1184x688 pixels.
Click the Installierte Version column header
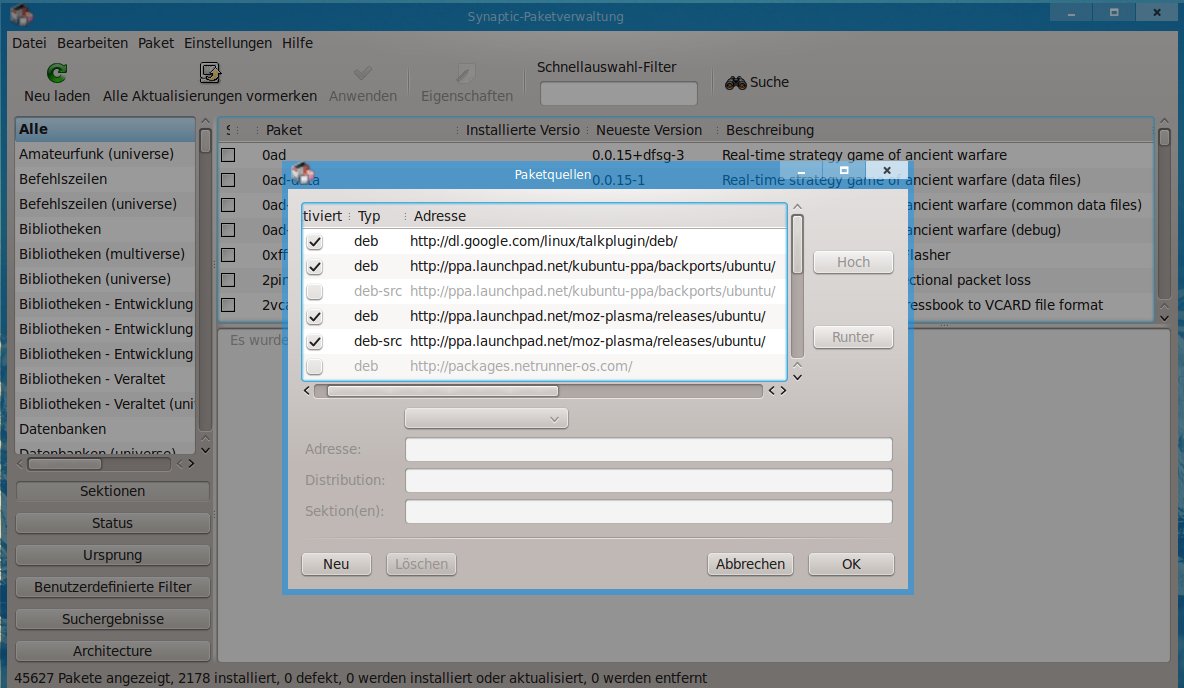click(523, 130)
